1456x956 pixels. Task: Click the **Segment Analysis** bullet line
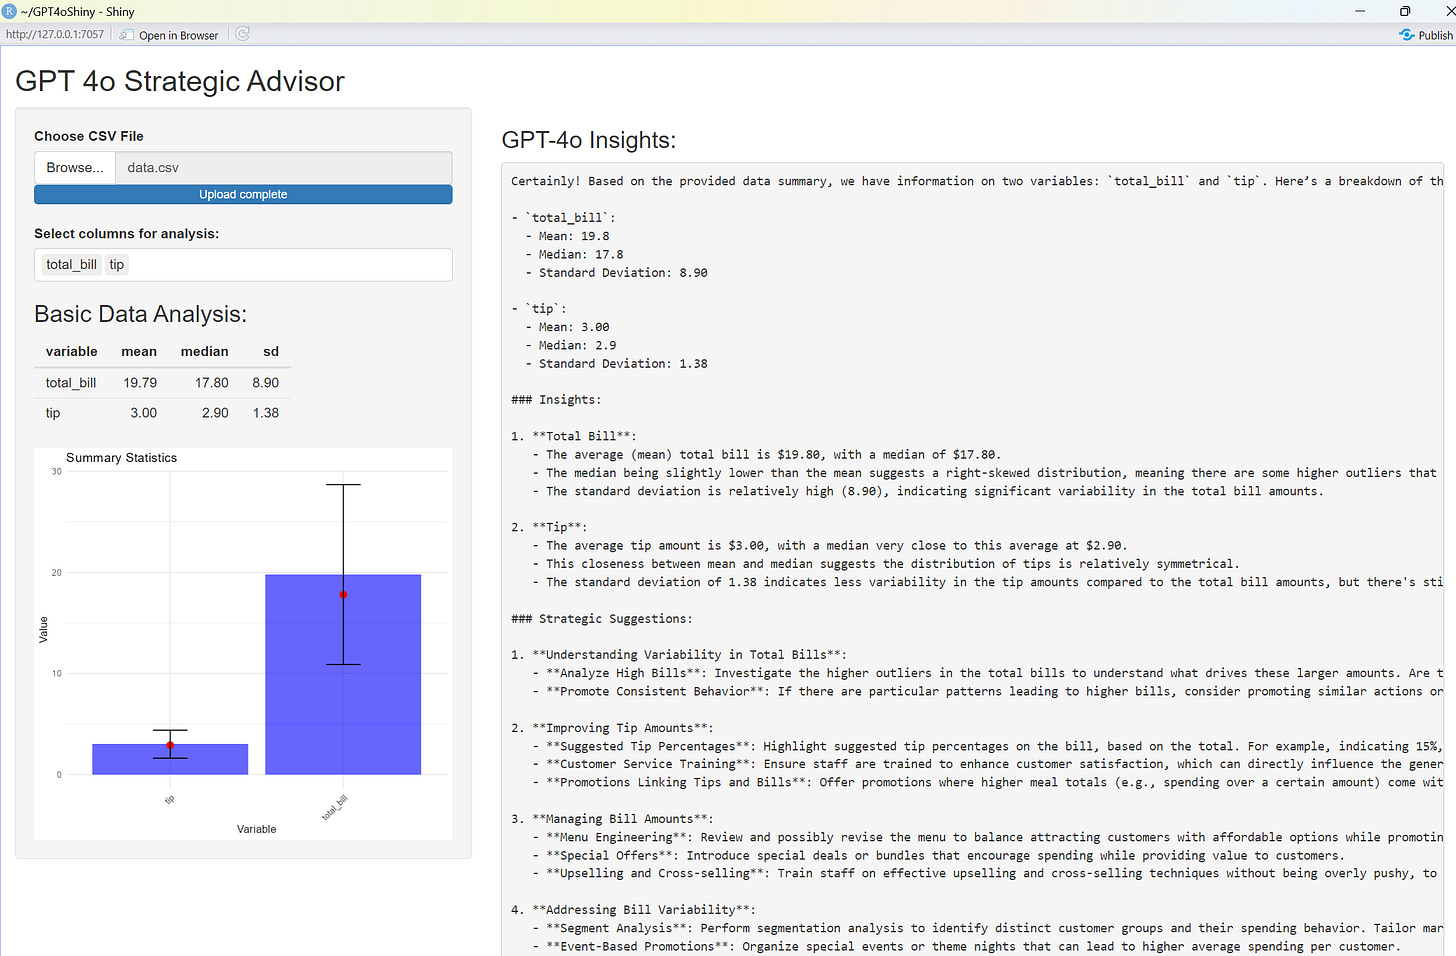tap(989, 928)
